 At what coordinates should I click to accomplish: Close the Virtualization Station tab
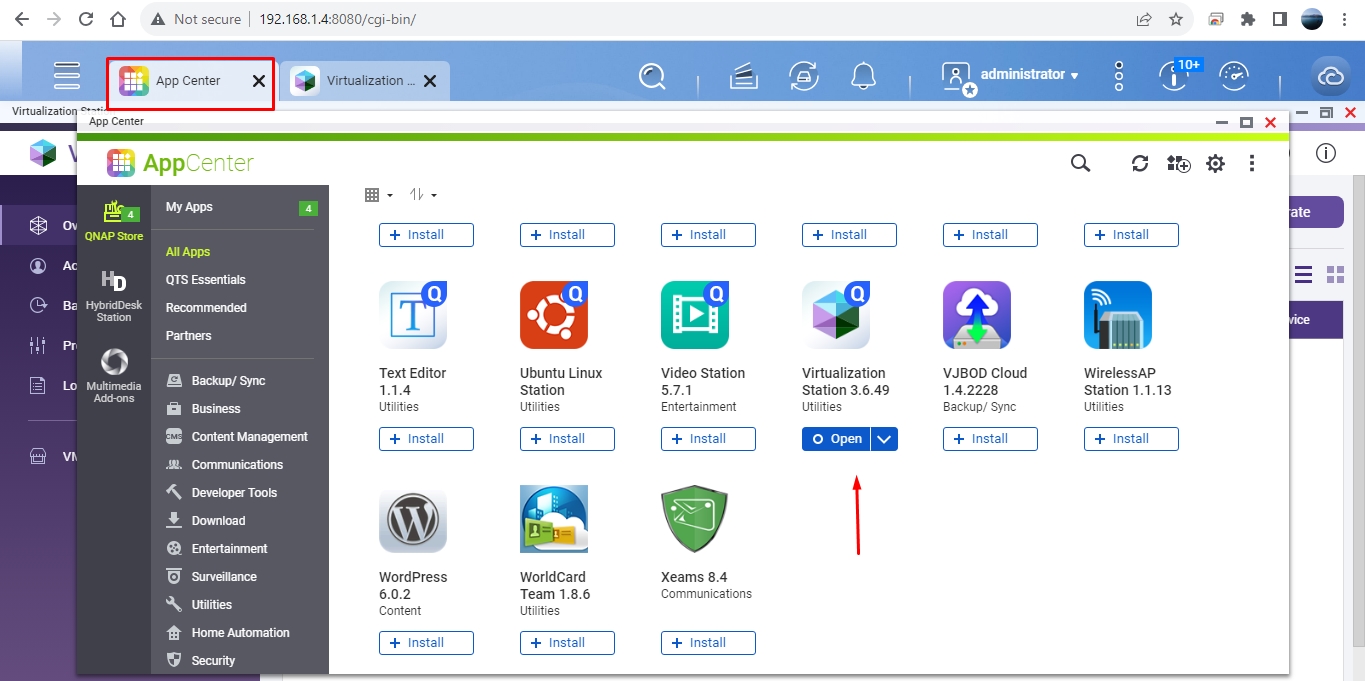[x=430, y=81]
